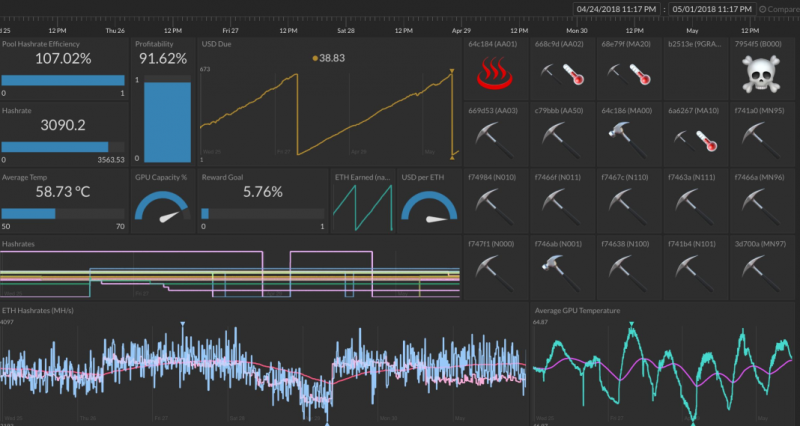Click the start date field 04/24/2018 11:17 PM

(616, 9)
